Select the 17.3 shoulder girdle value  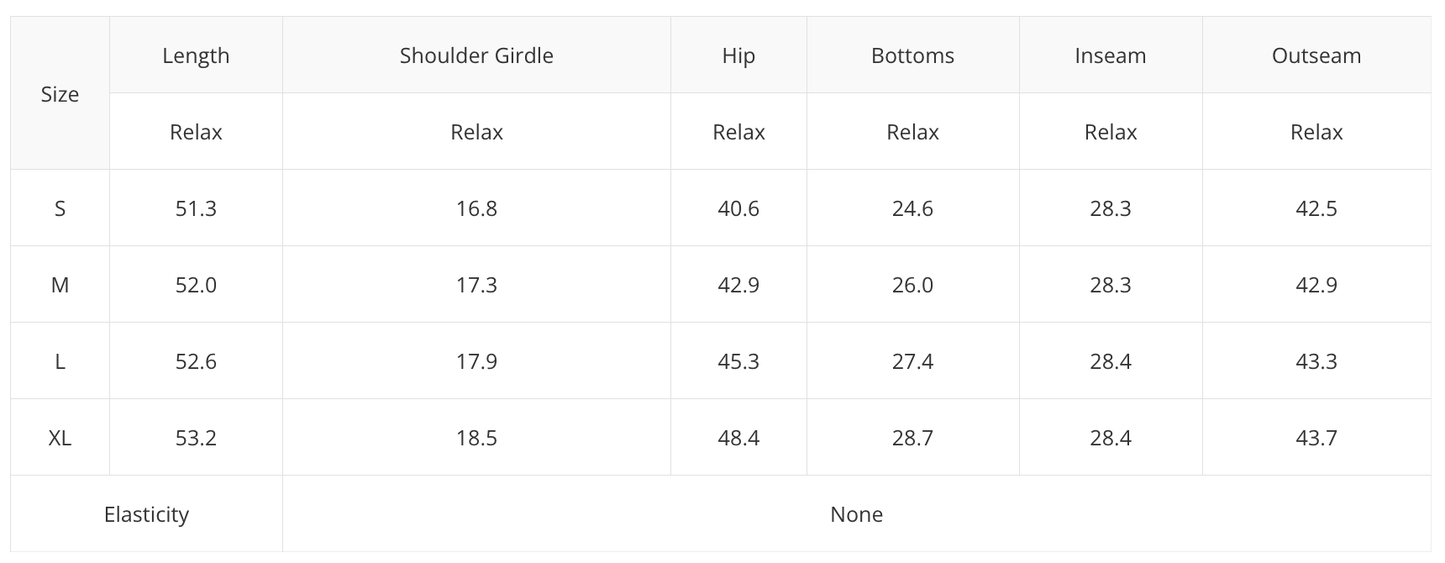tap(476, 285)
